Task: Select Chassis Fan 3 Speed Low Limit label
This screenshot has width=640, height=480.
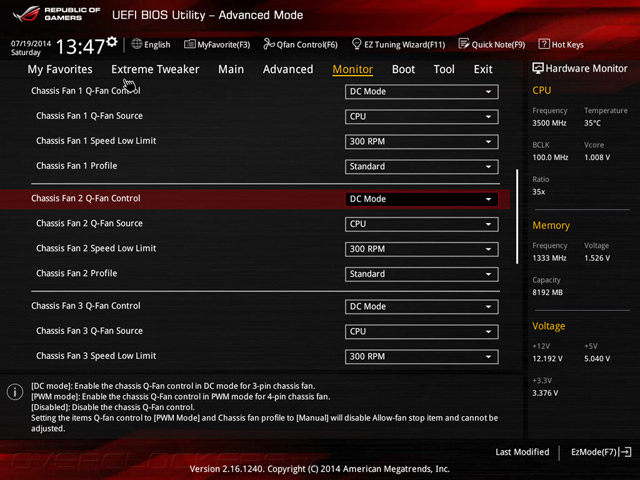Action: (96, 356)
